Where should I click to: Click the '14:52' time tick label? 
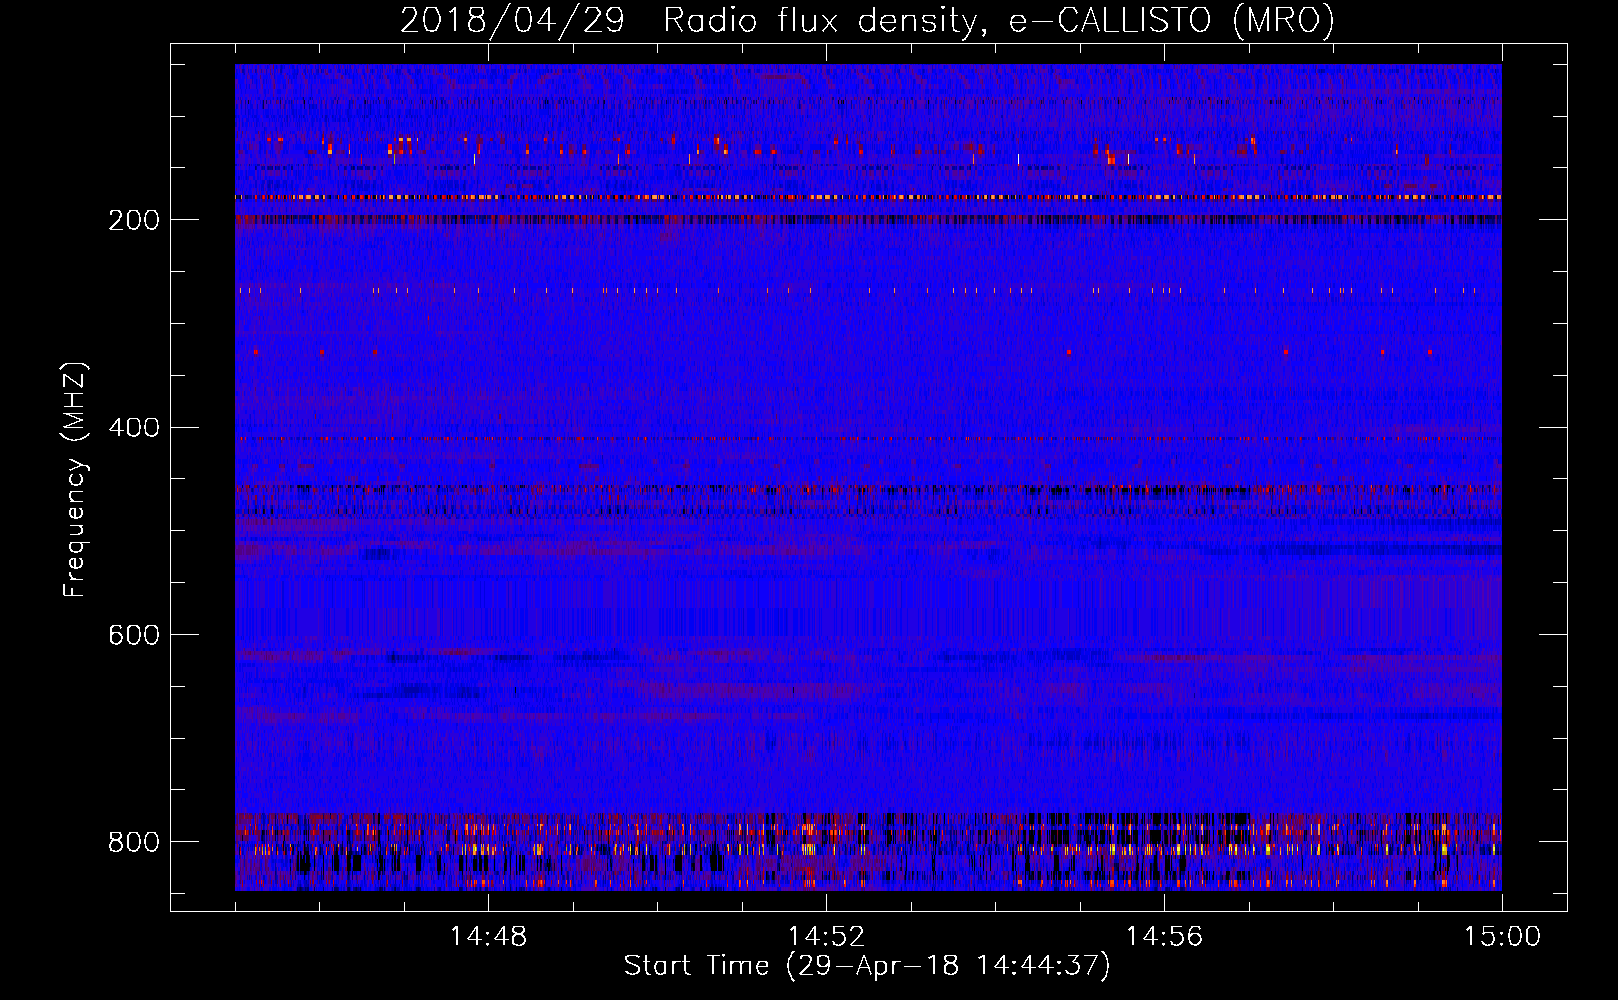(x=826, y=937)
